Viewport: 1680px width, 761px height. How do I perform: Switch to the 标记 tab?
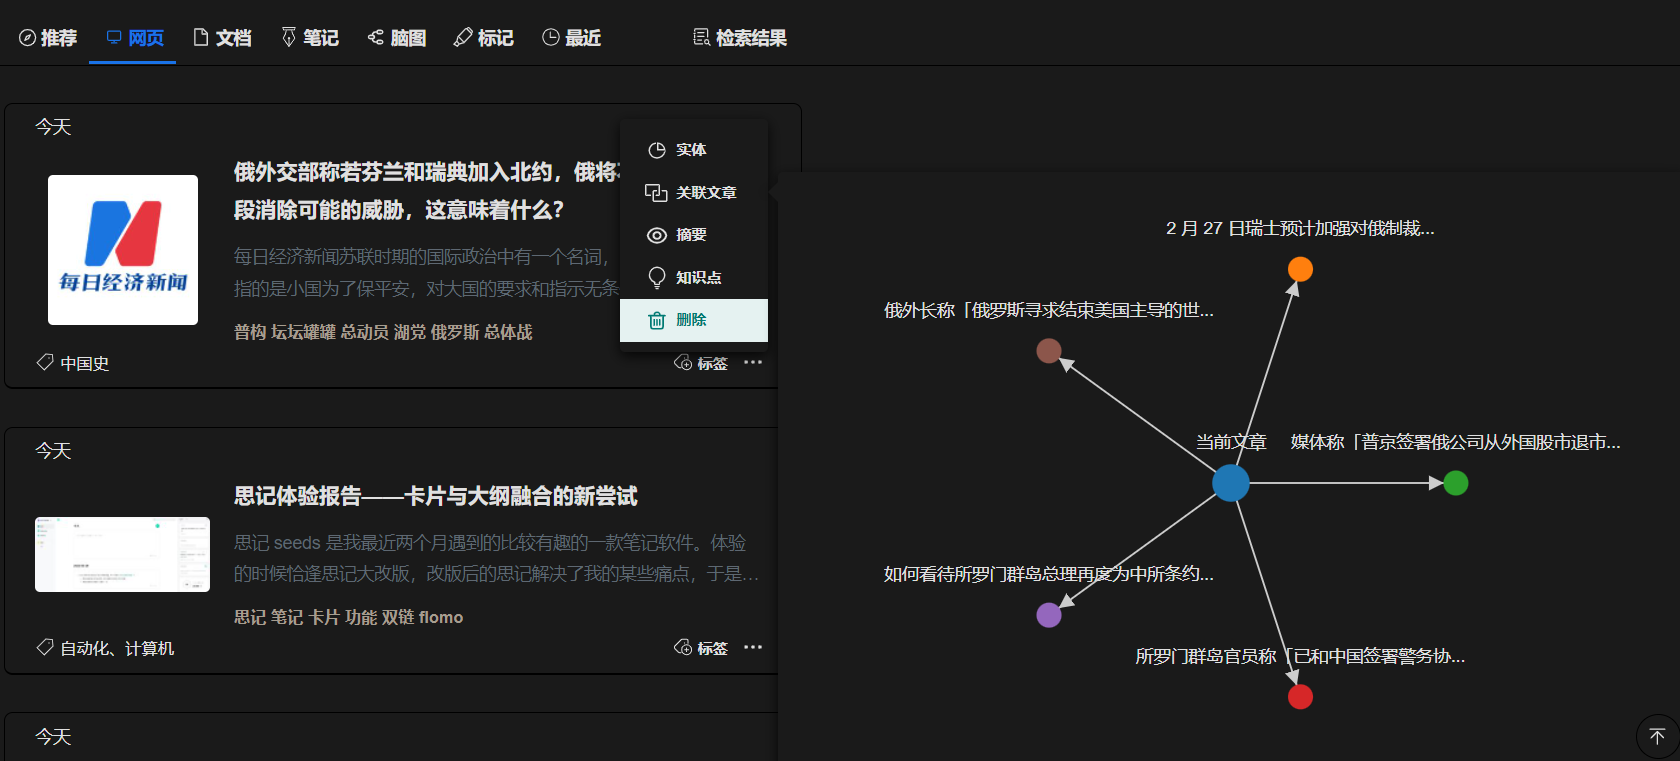point(484,38)
